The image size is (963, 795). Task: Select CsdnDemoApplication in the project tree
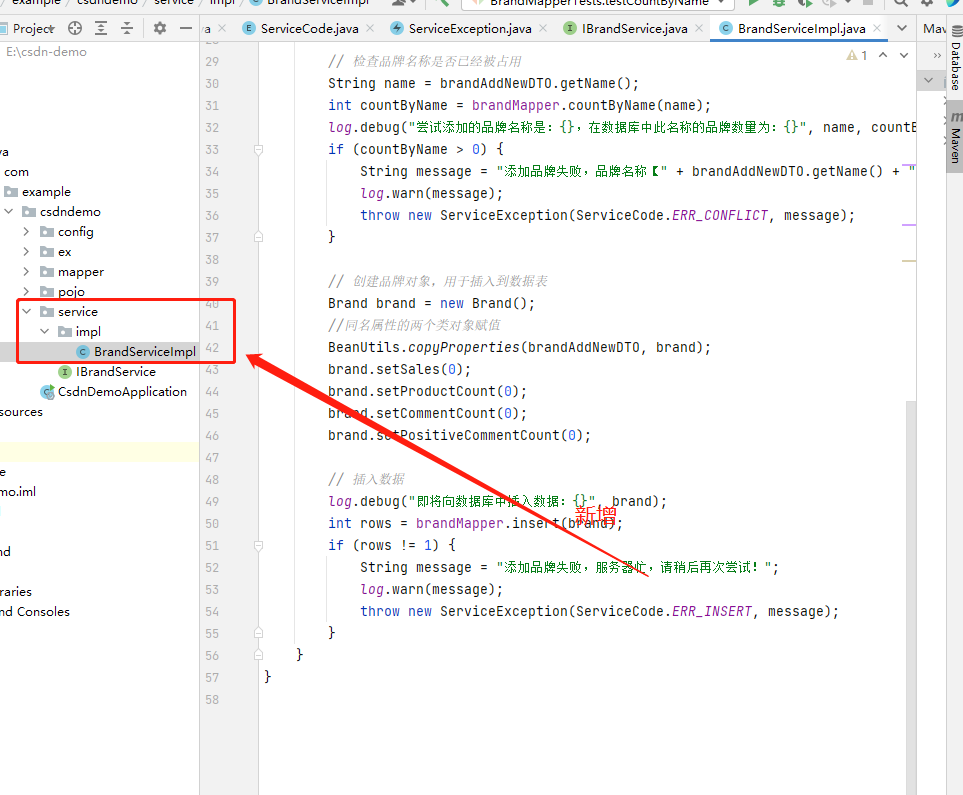(x=122, y=391)
